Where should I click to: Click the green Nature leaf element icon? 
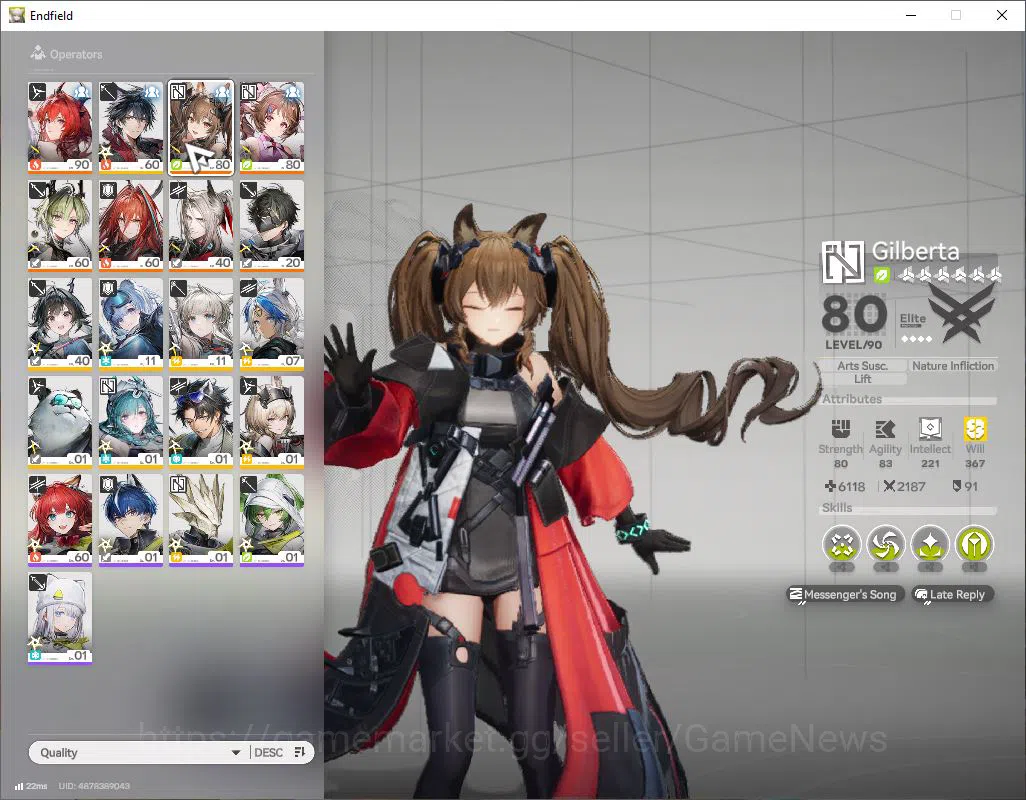coord(881,275)
